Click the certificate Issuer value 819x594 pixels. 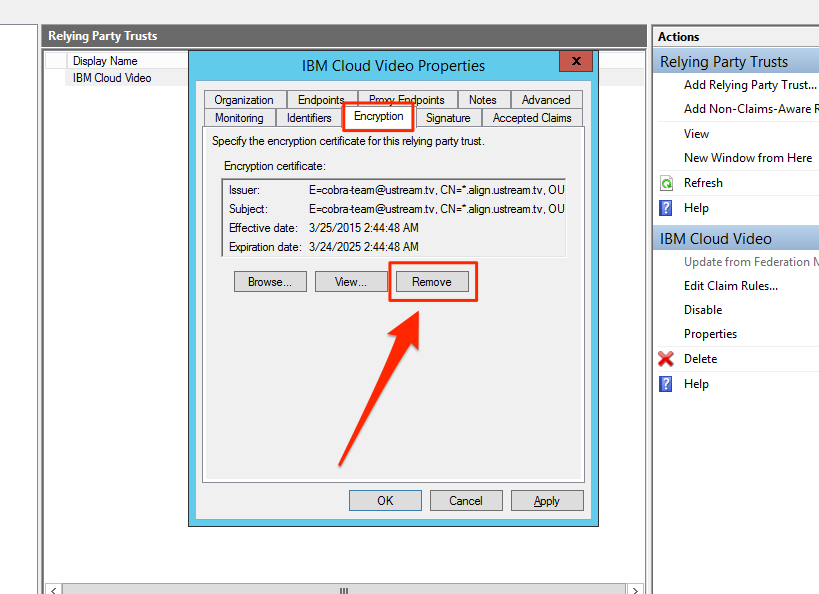[437, 190]
